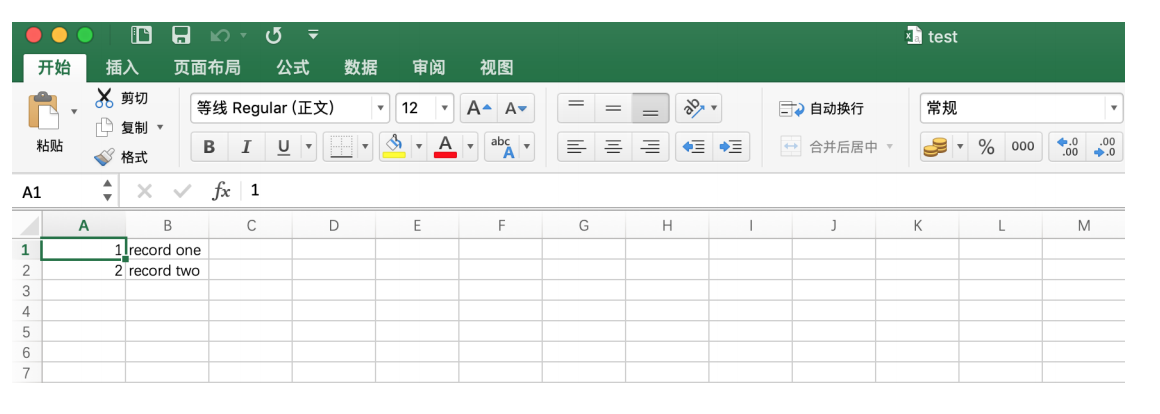Open the fill color dropdown arrow

pos(419,147)
